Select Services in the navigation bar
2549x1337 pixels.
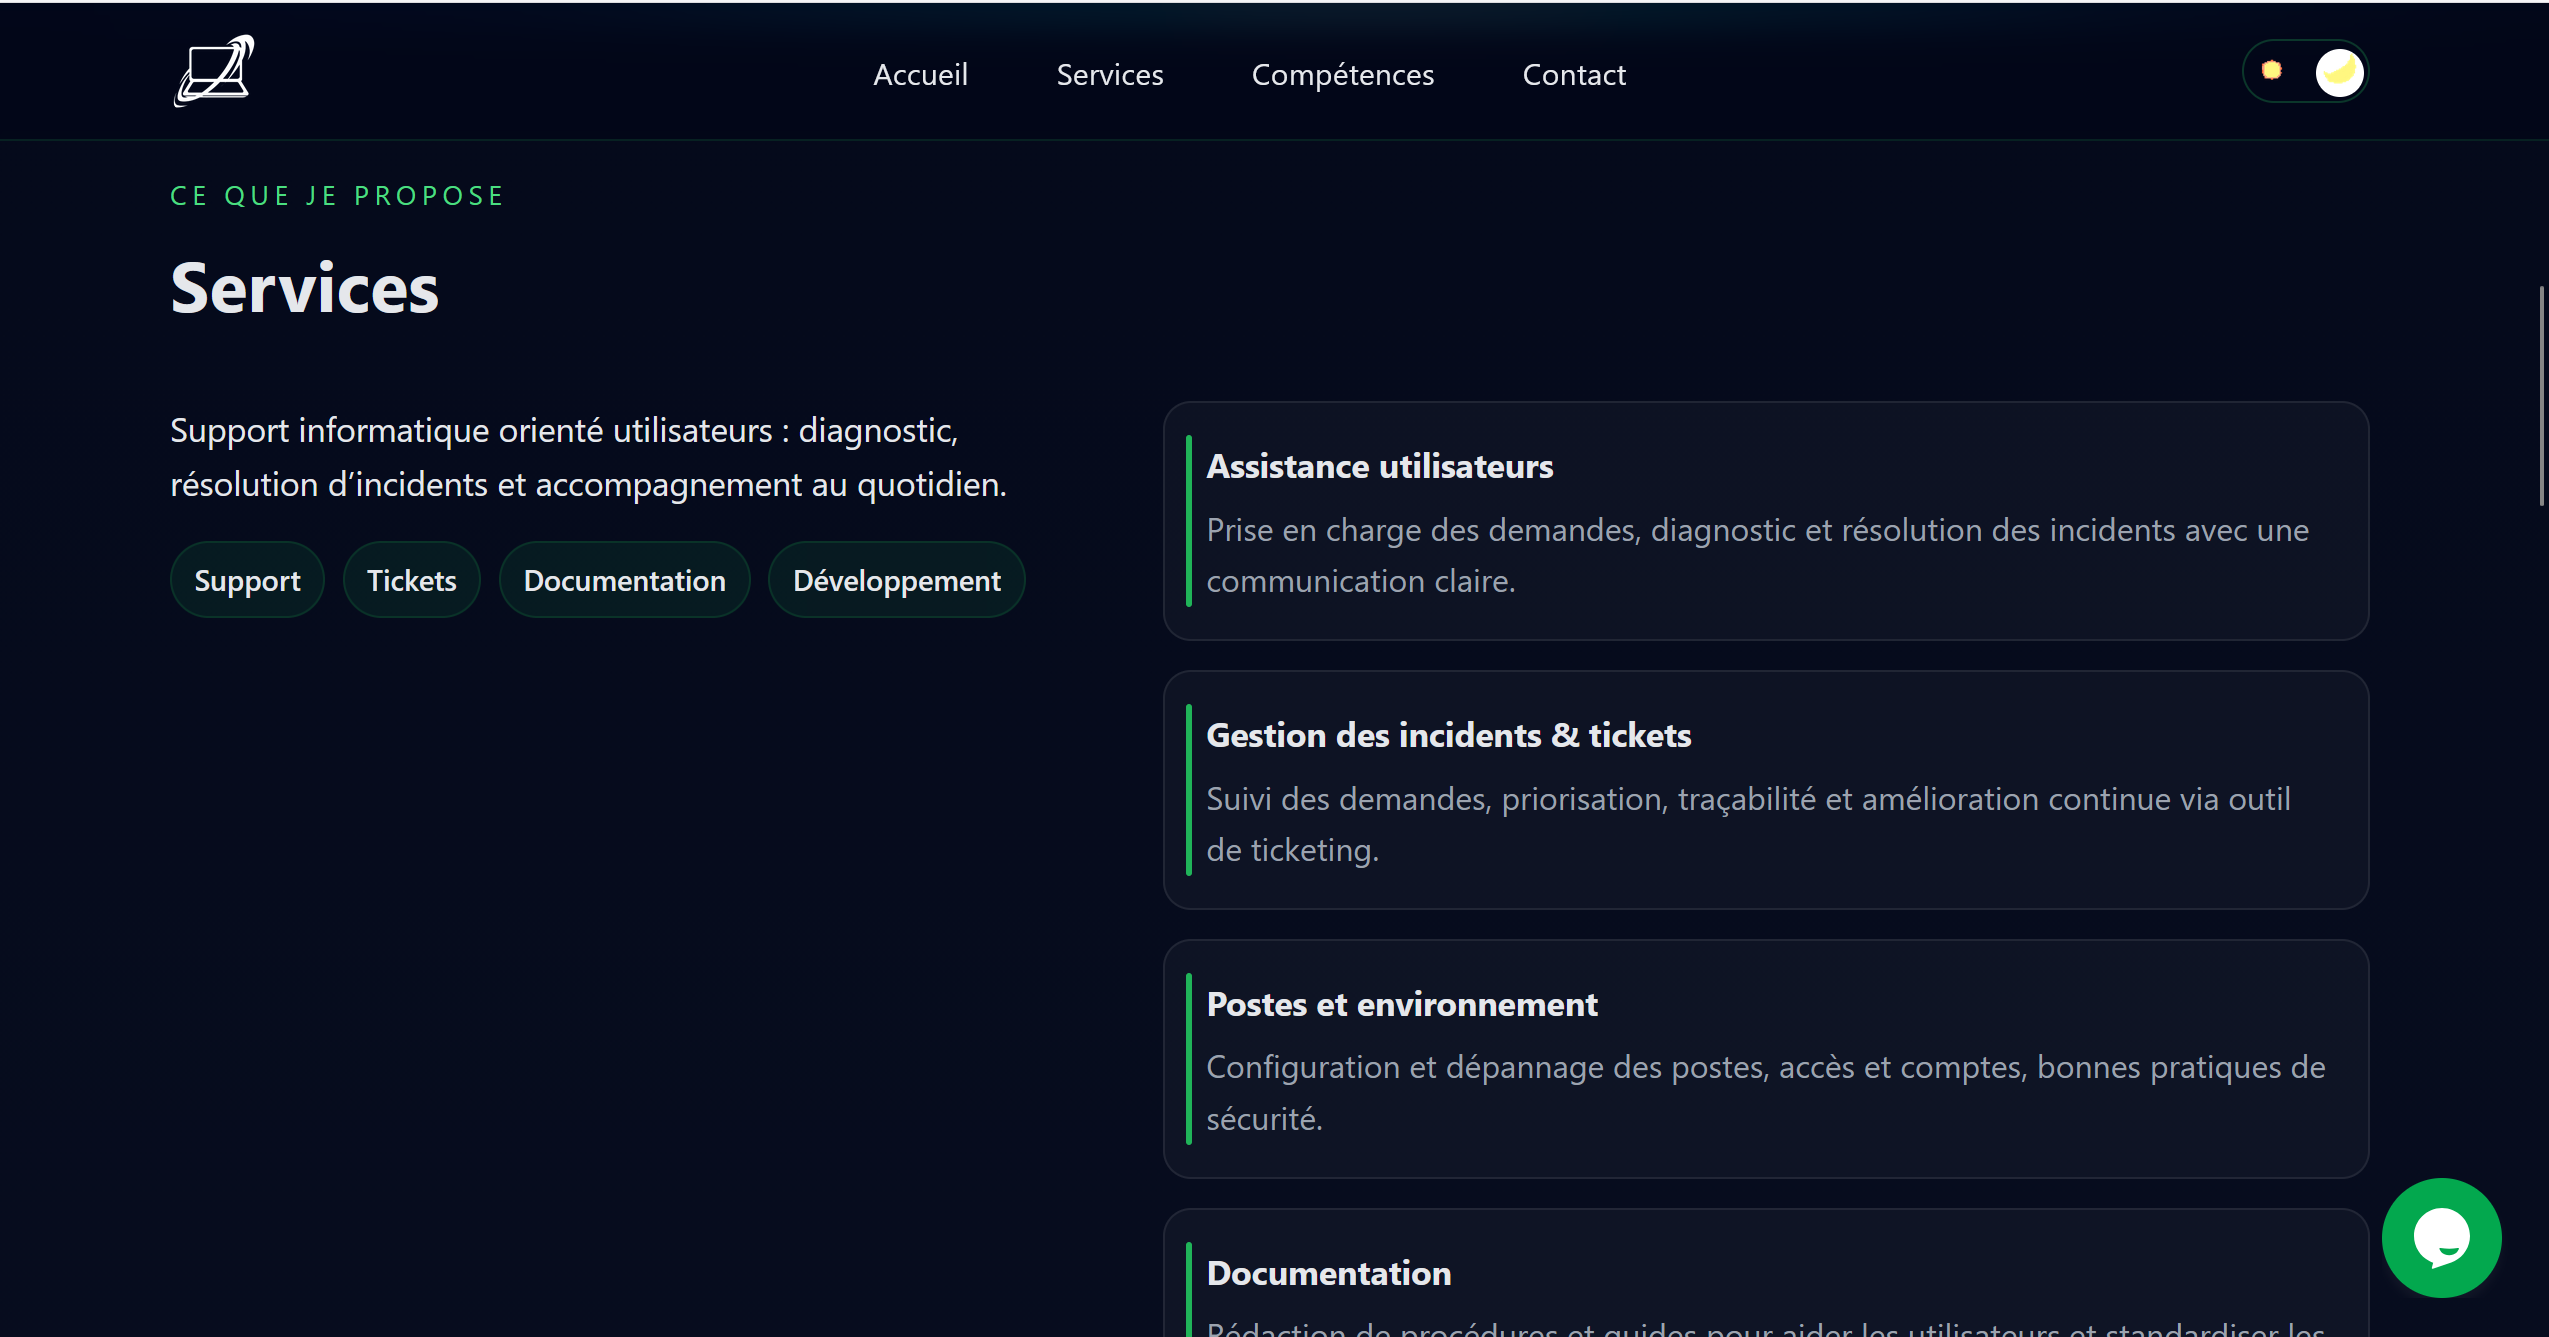coord(1110,74)
